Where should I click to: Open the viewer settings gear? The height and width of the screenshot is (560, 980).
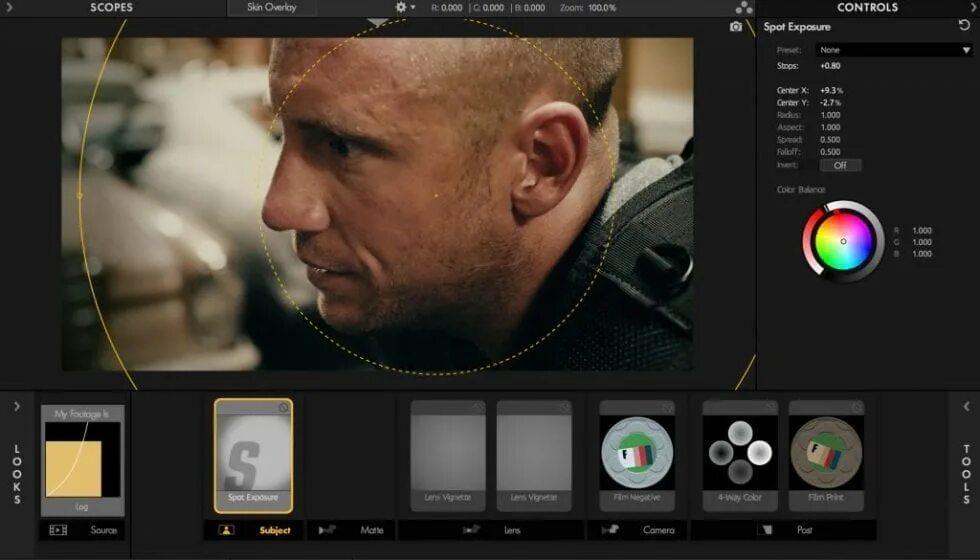(x=401, y=8)
